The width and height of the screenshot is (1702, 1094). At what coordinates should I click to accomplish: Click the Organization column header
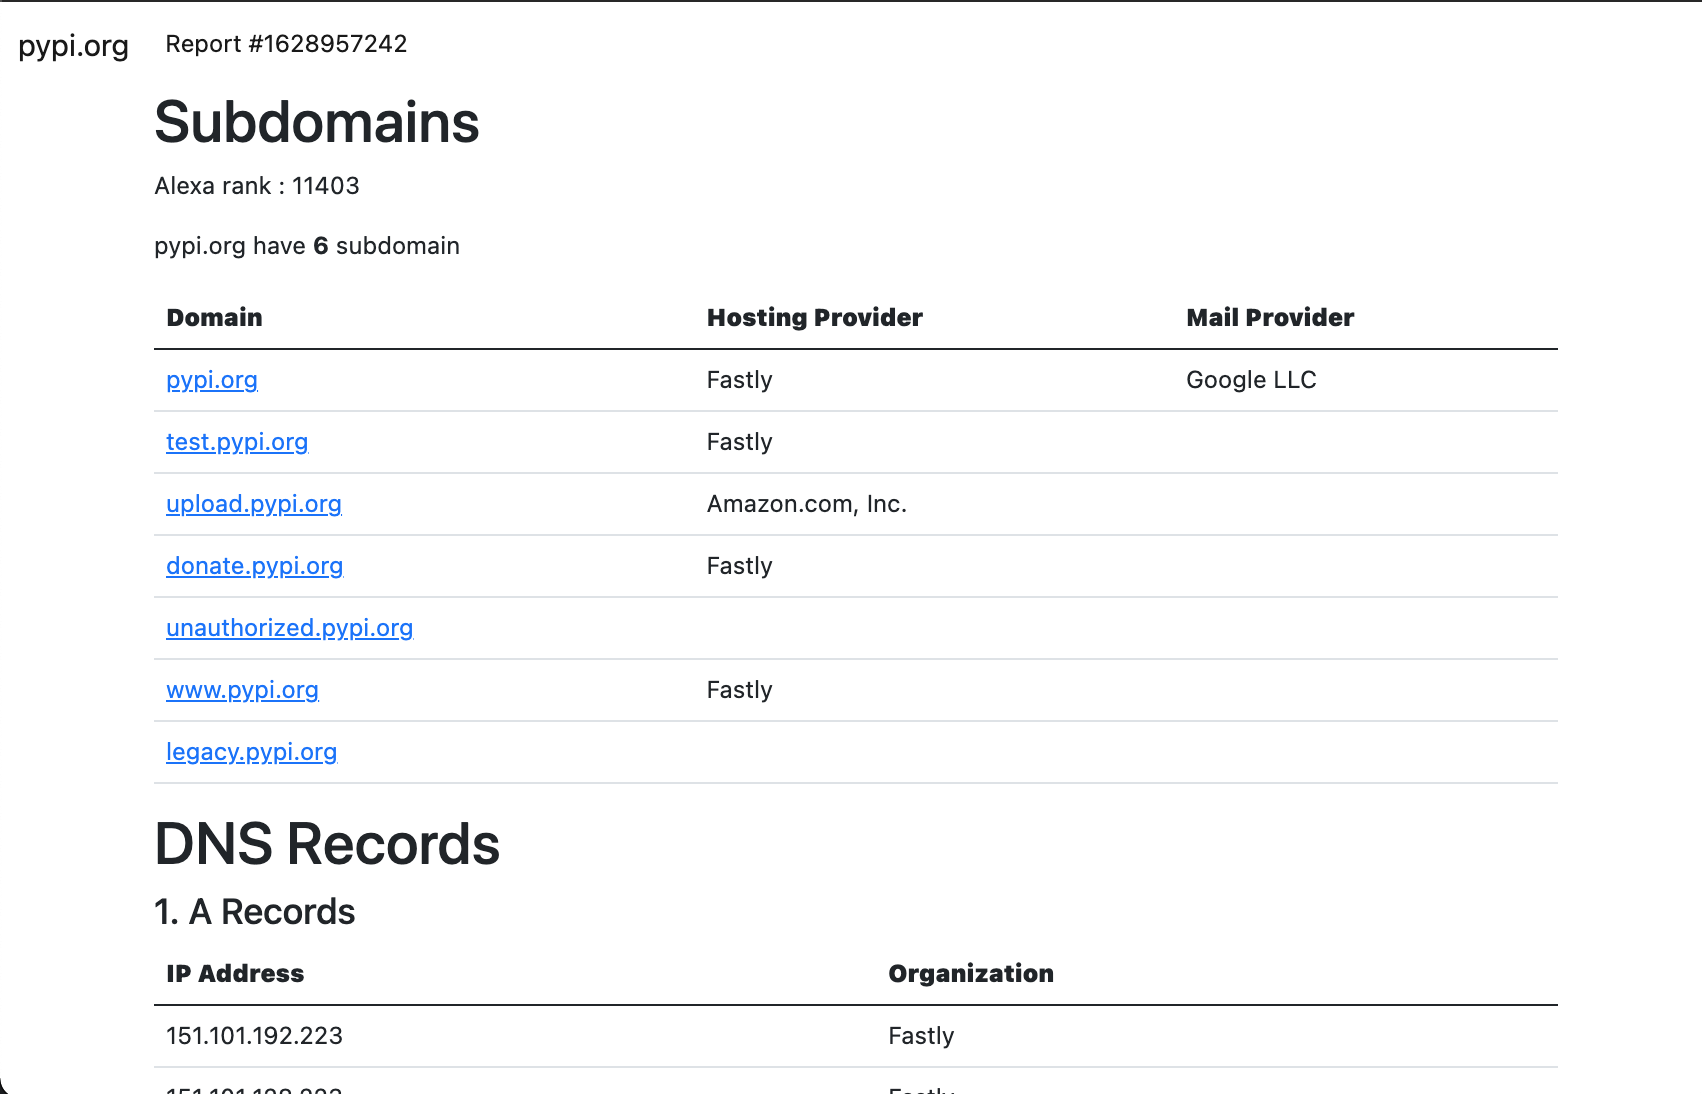tap(971, 974)
